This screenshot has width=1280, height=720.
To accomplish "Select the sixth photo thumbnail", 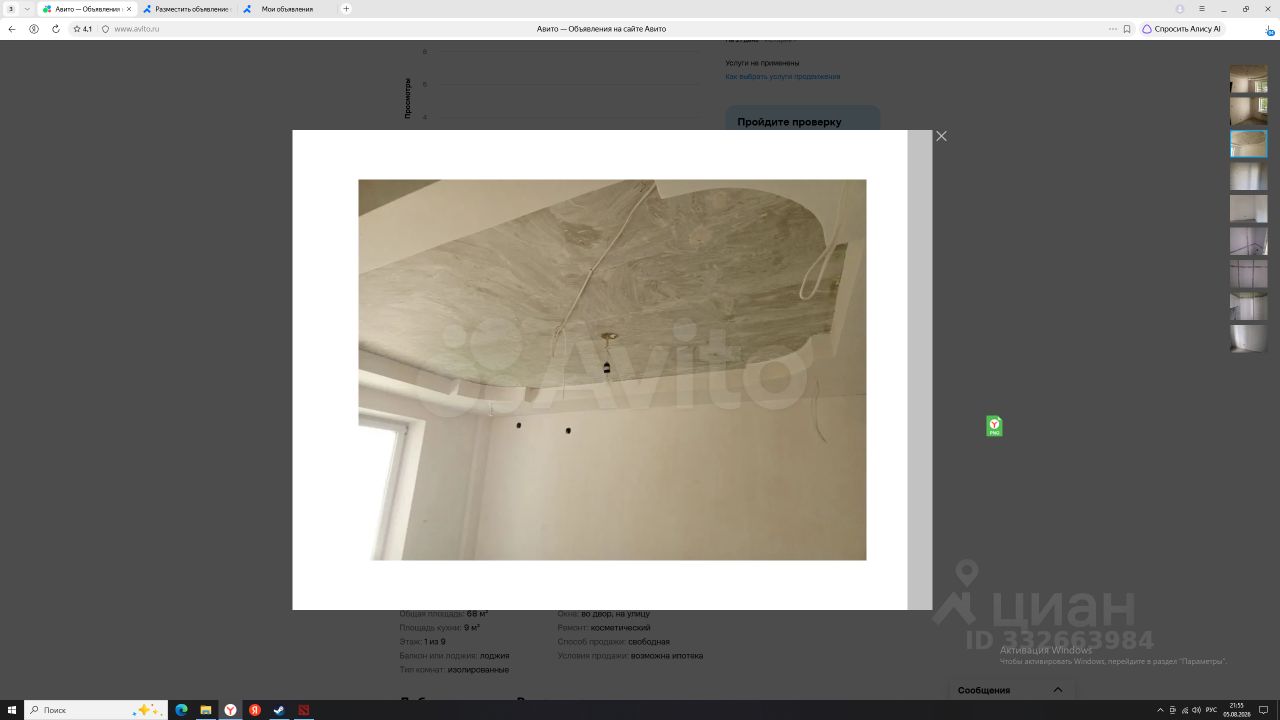I will pos(1248,241).
